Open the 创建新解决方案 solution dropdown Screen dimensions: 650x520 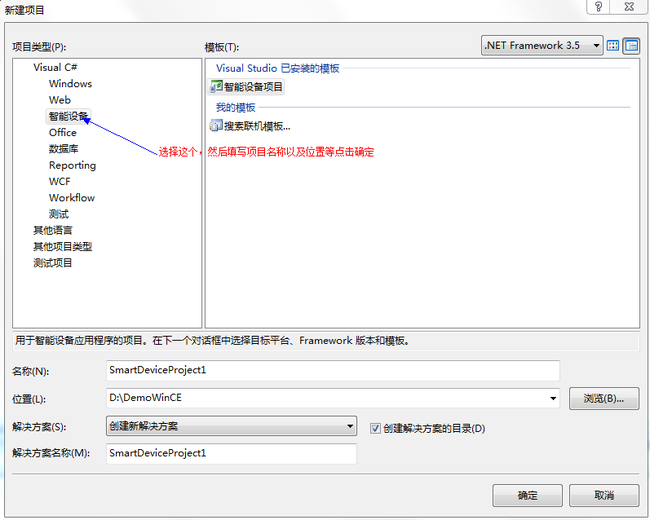pos(231,426)
